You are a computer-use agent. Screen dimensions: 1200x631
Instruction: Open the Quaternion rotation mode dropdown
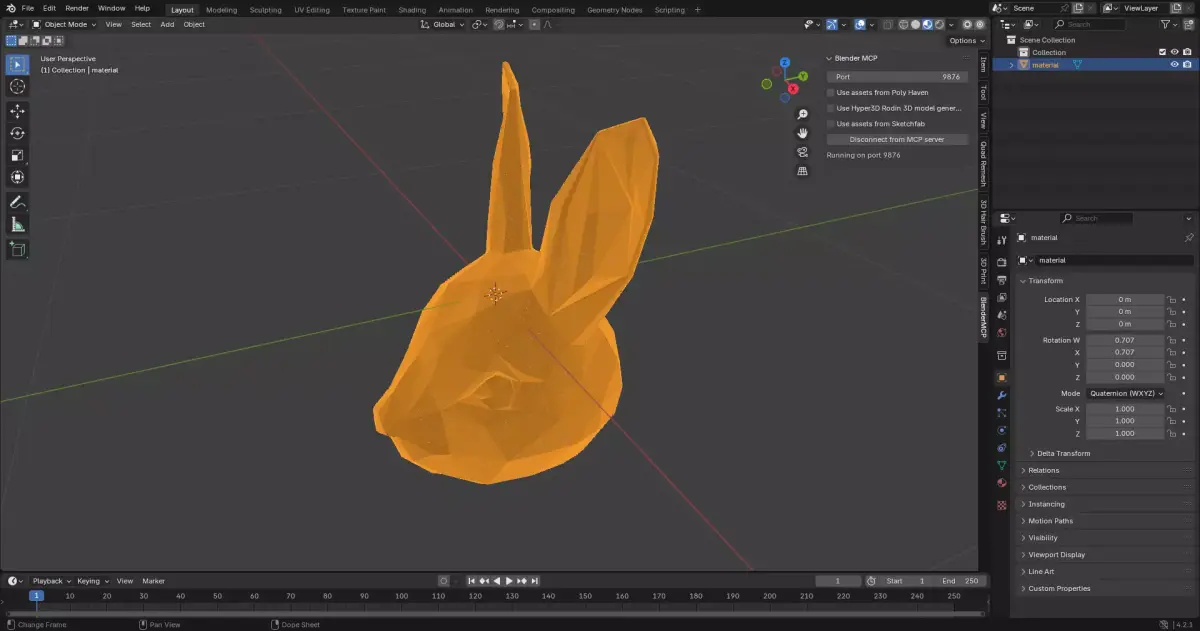[1126, 393]
